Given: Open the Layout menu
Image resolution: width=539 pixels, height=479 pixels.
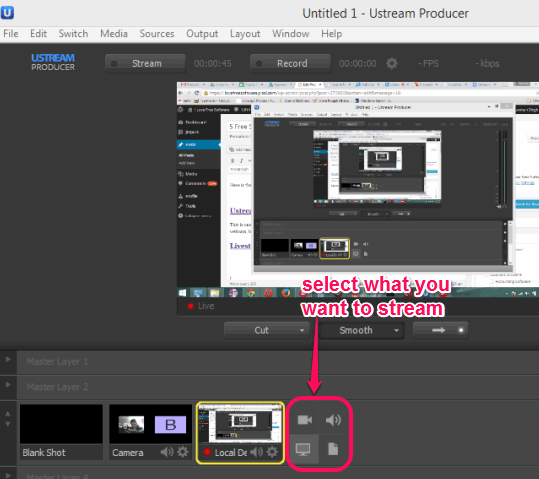Looking at the screenshot, I should click(245, 34).
